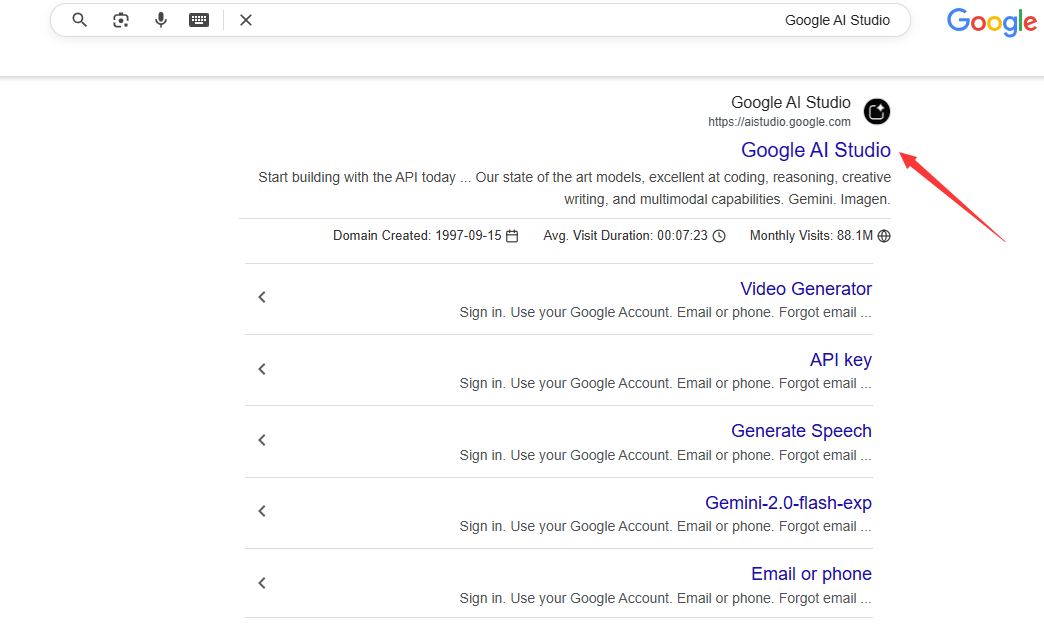Viewport: 1044px width, 625px height.
Task: Click the search box containing Google AI Studio
Action: (480, 20)
